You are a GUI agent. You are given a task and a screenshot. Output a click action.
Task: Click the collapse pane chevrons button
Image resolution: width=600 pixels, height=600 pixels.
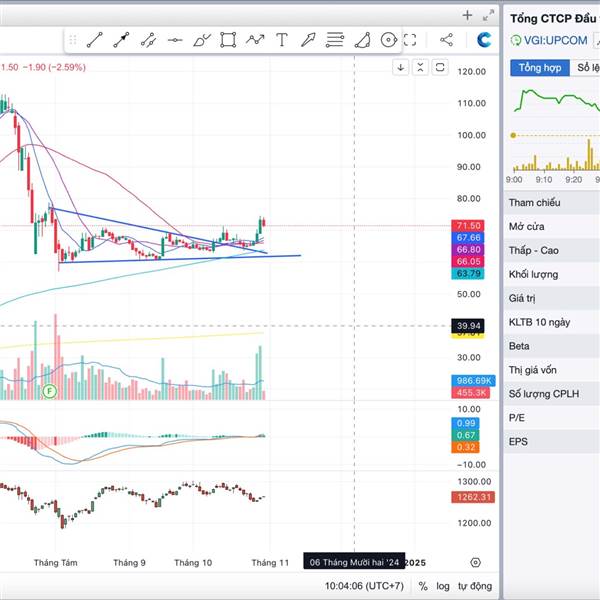(x=420, y=68)
